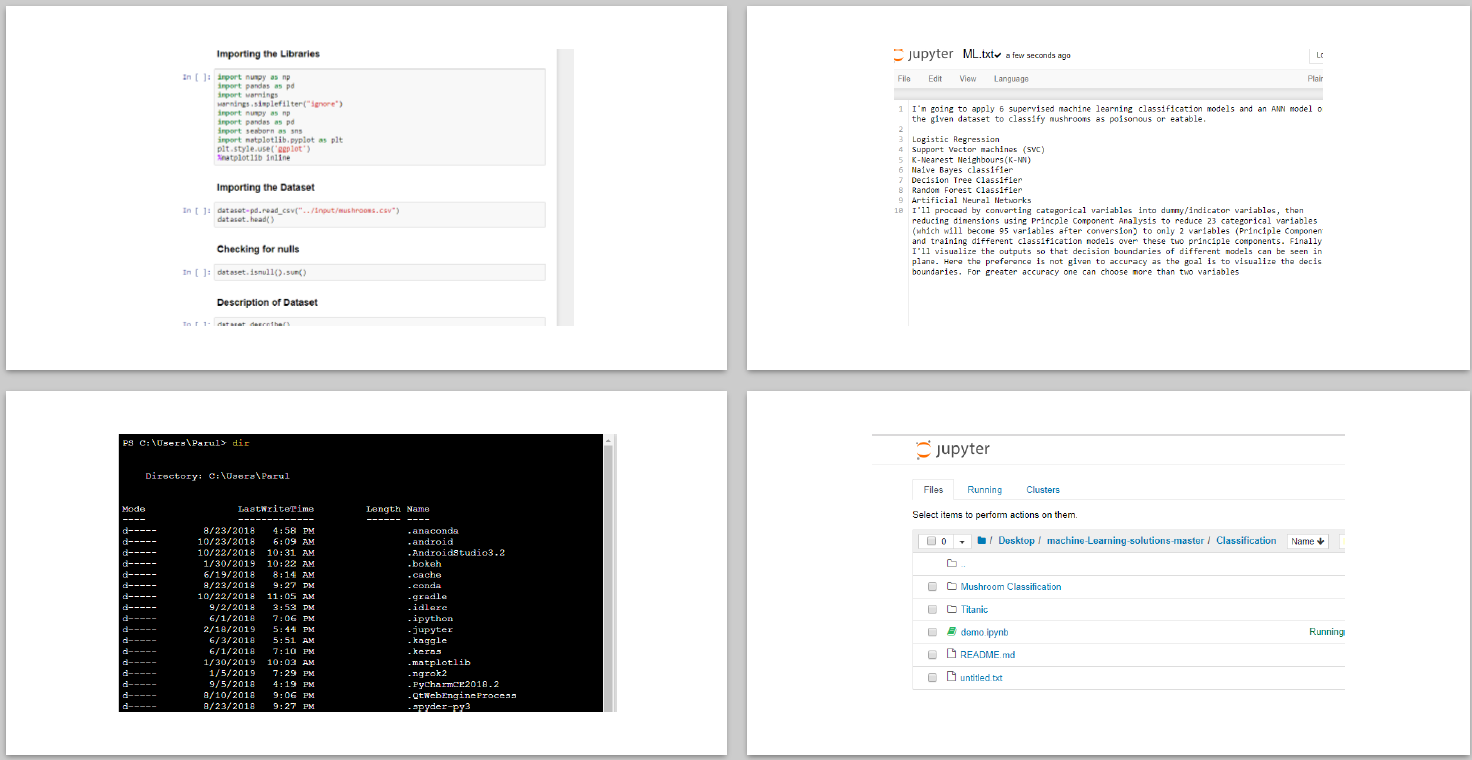The width and height of the screenshot is (1472, 760).
Task: Open the Mushroom Classification folder link
Action: pyautogui.click(x=1011, y=587)
